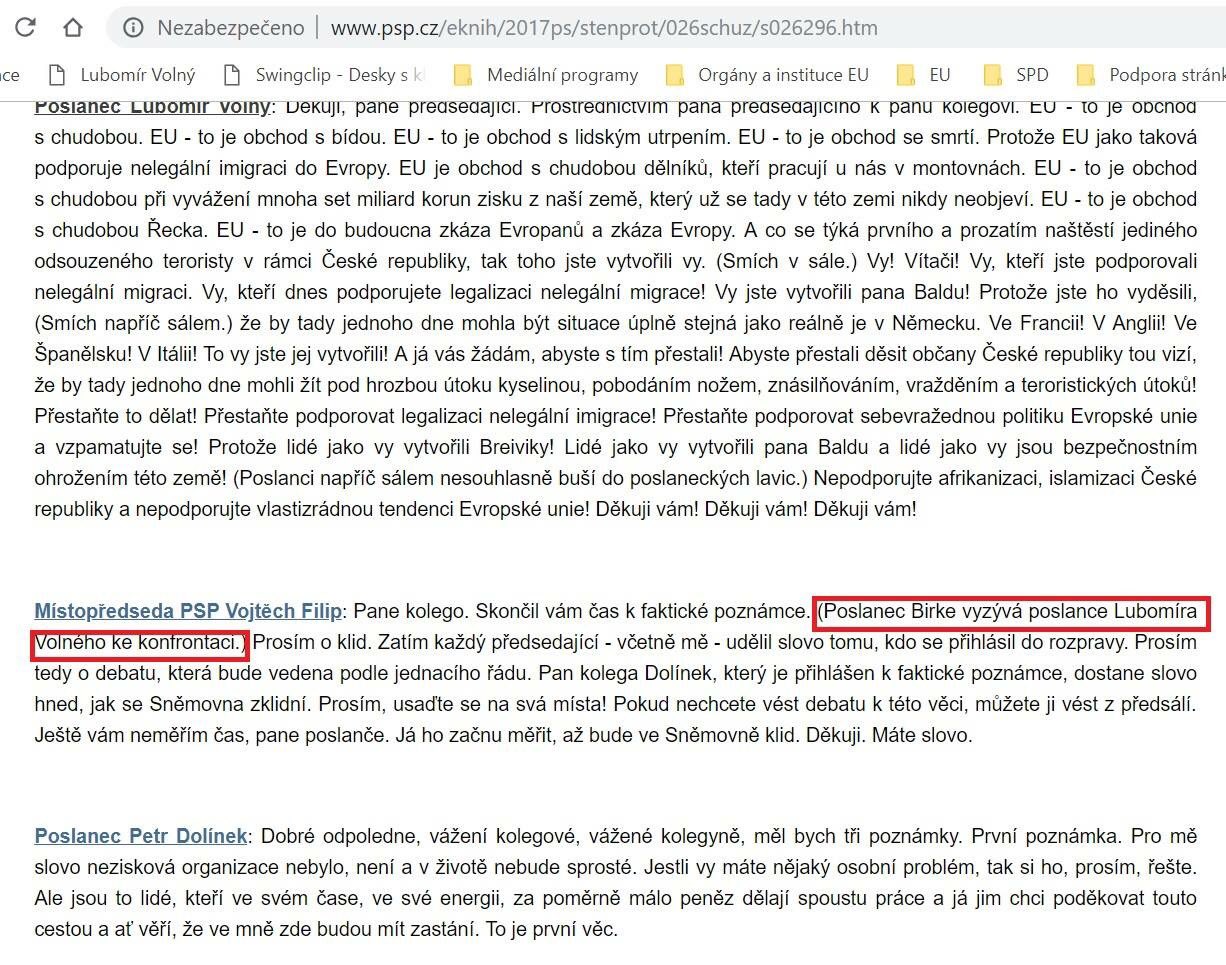Click the Mediální programy folder icon
This screenshot has height=965, width=1226.
(463, 75)
